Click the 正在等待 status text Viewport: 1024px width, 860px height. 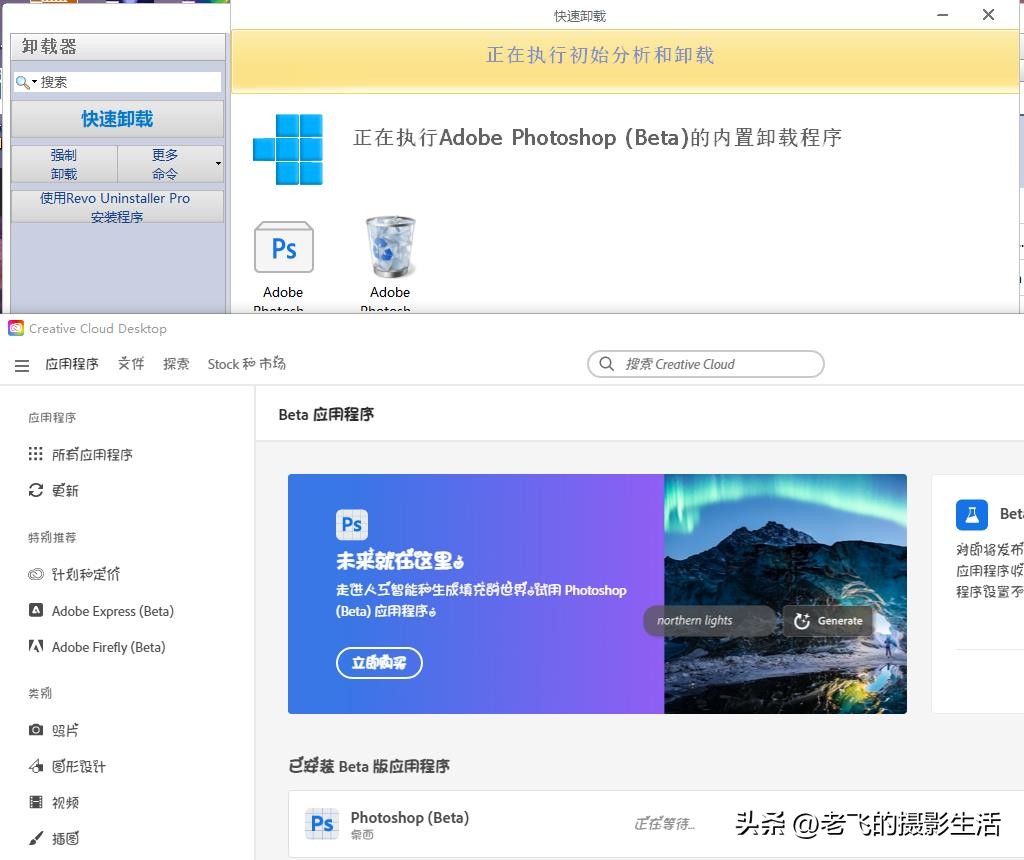pyautogui.click(x=664, y=823)
